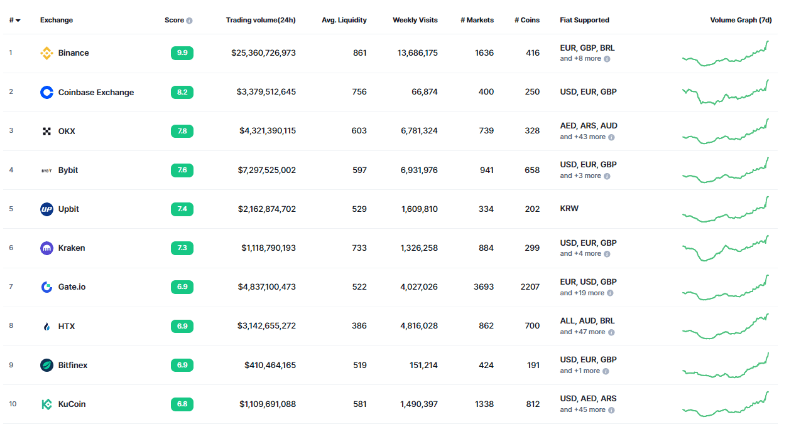787x424 pixels.
Task: Click the Gate.io logo icon
Action: 47,287
